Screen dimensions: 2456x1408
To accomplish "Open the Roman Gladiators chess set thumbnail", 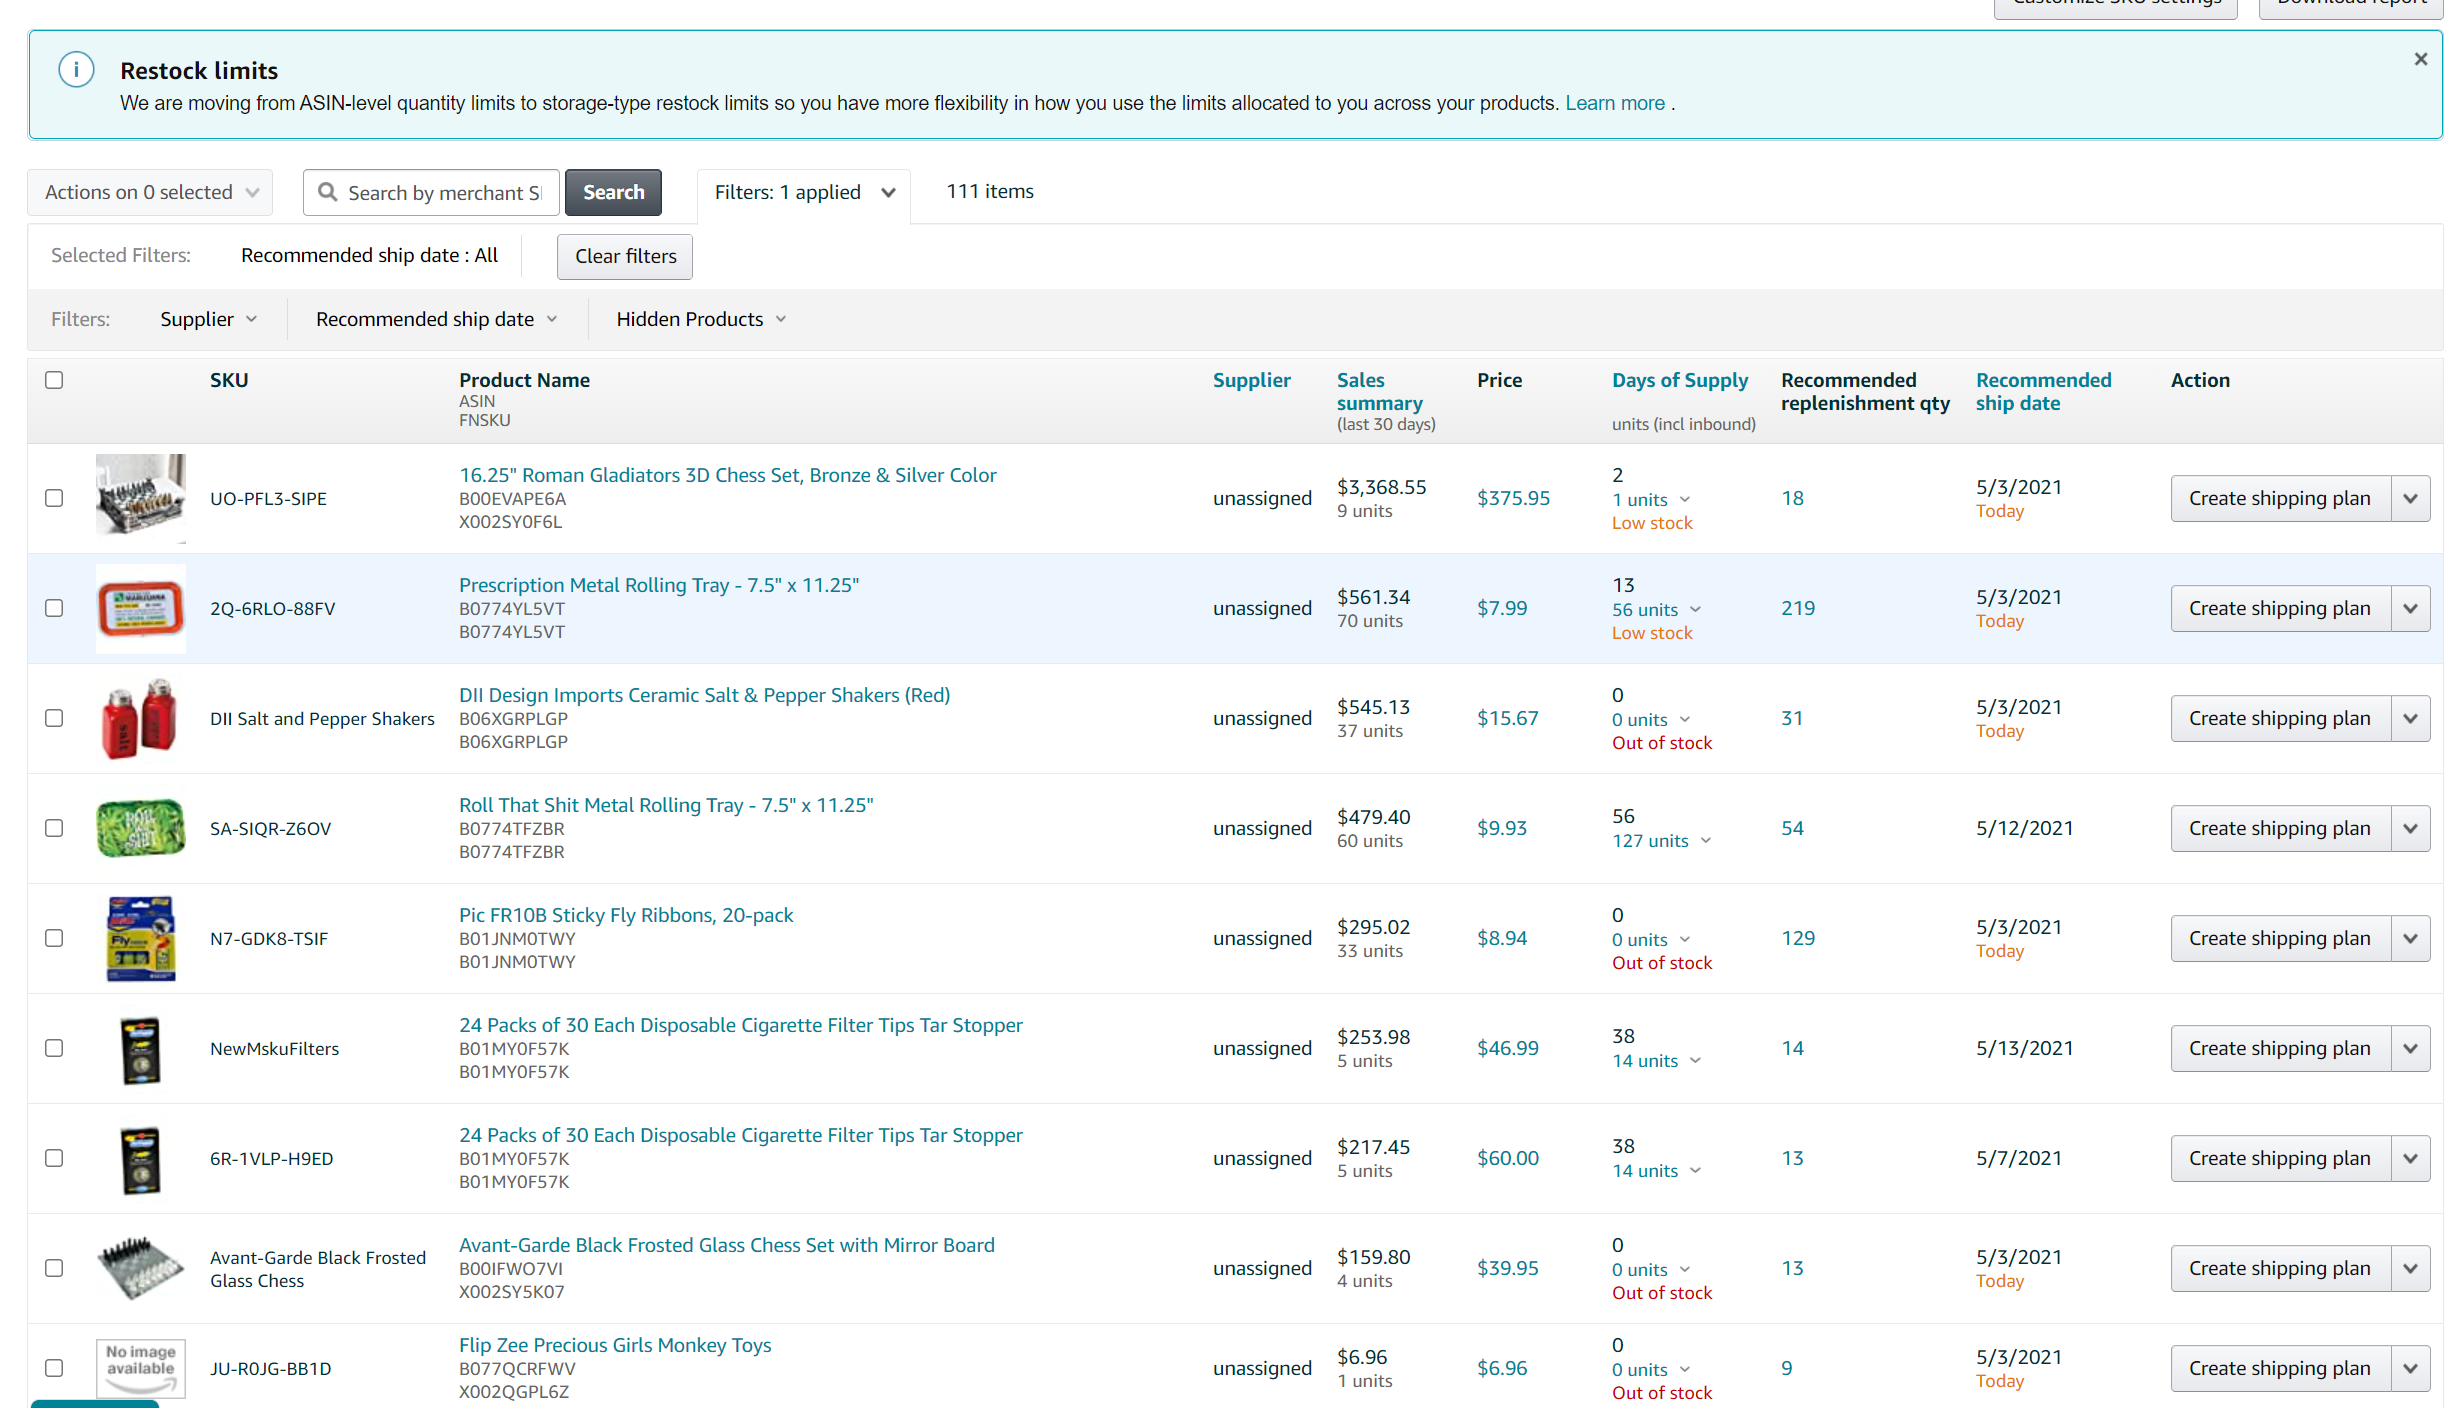I will tap(141, 498).
